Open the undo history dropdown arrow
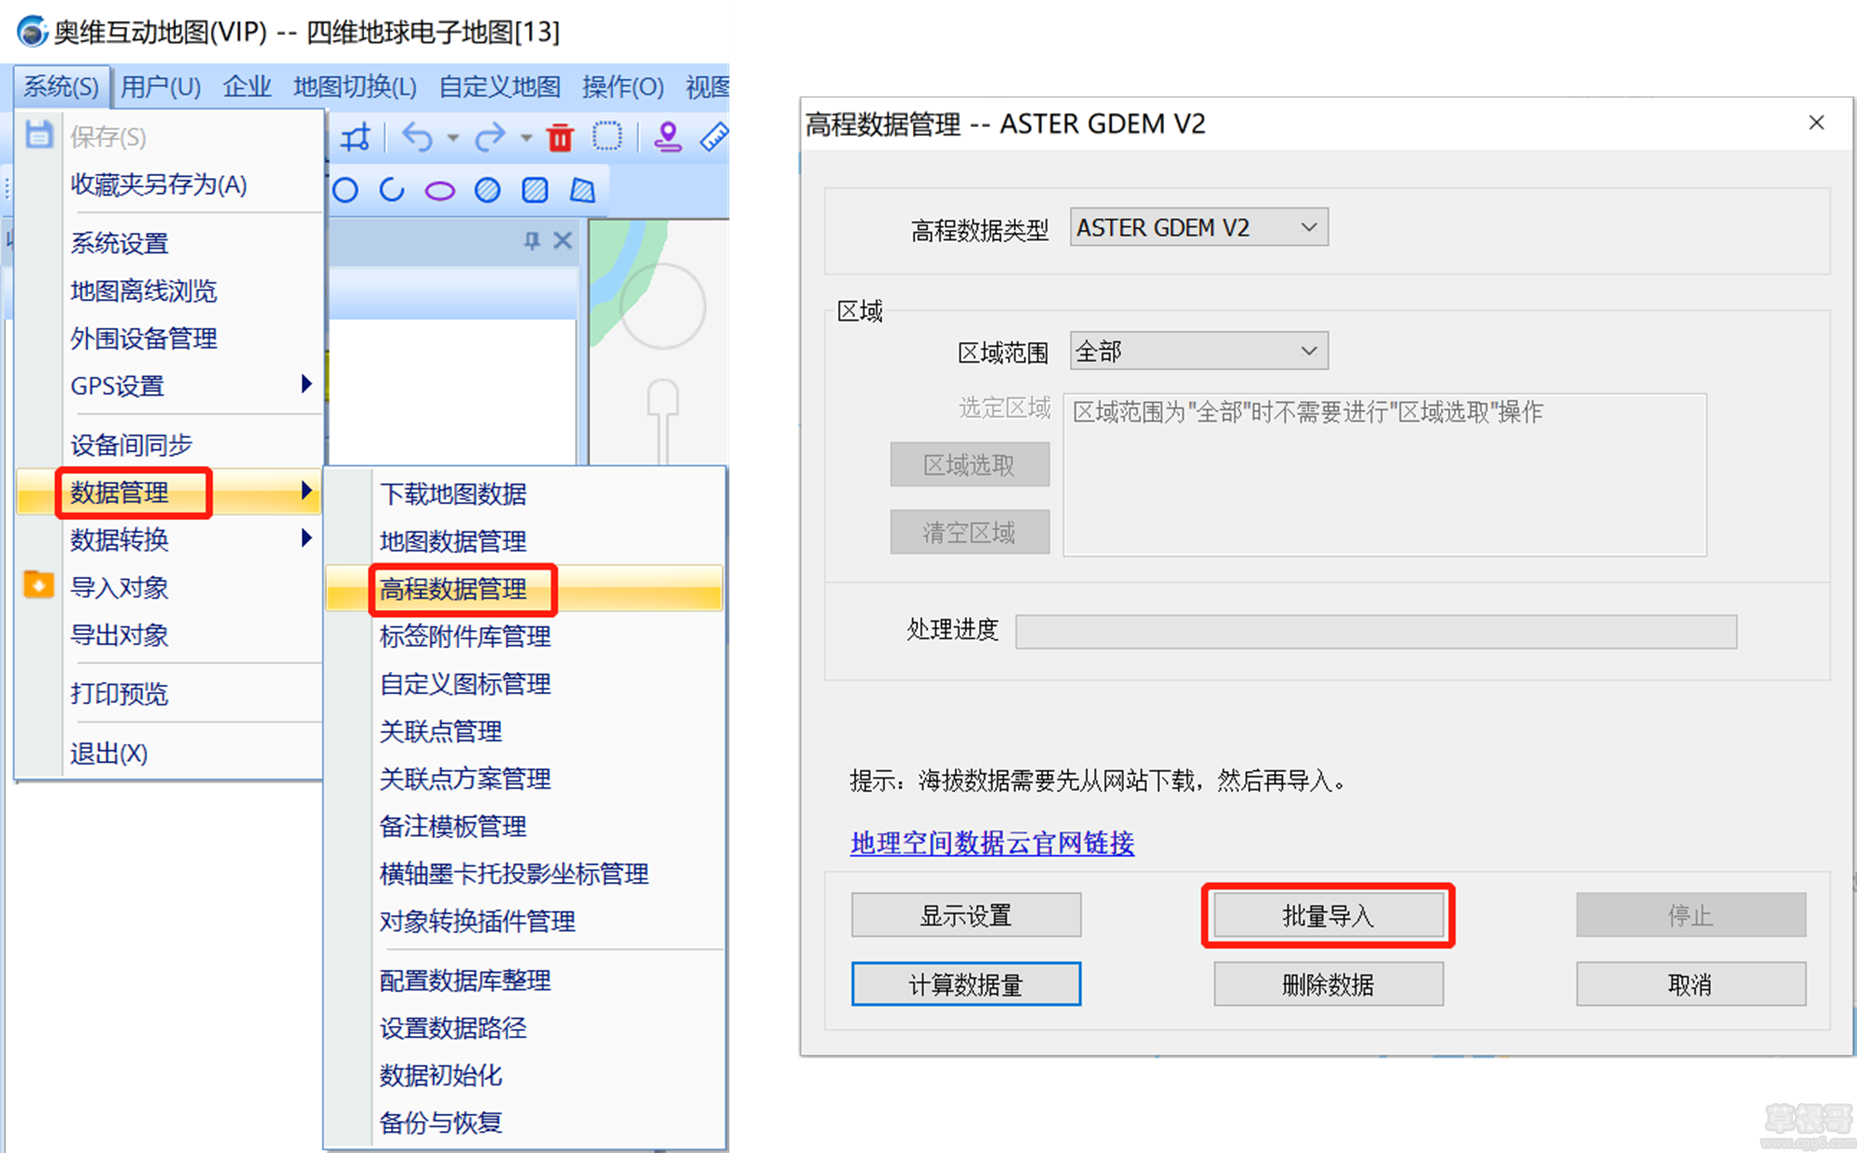 click(453, 138)
